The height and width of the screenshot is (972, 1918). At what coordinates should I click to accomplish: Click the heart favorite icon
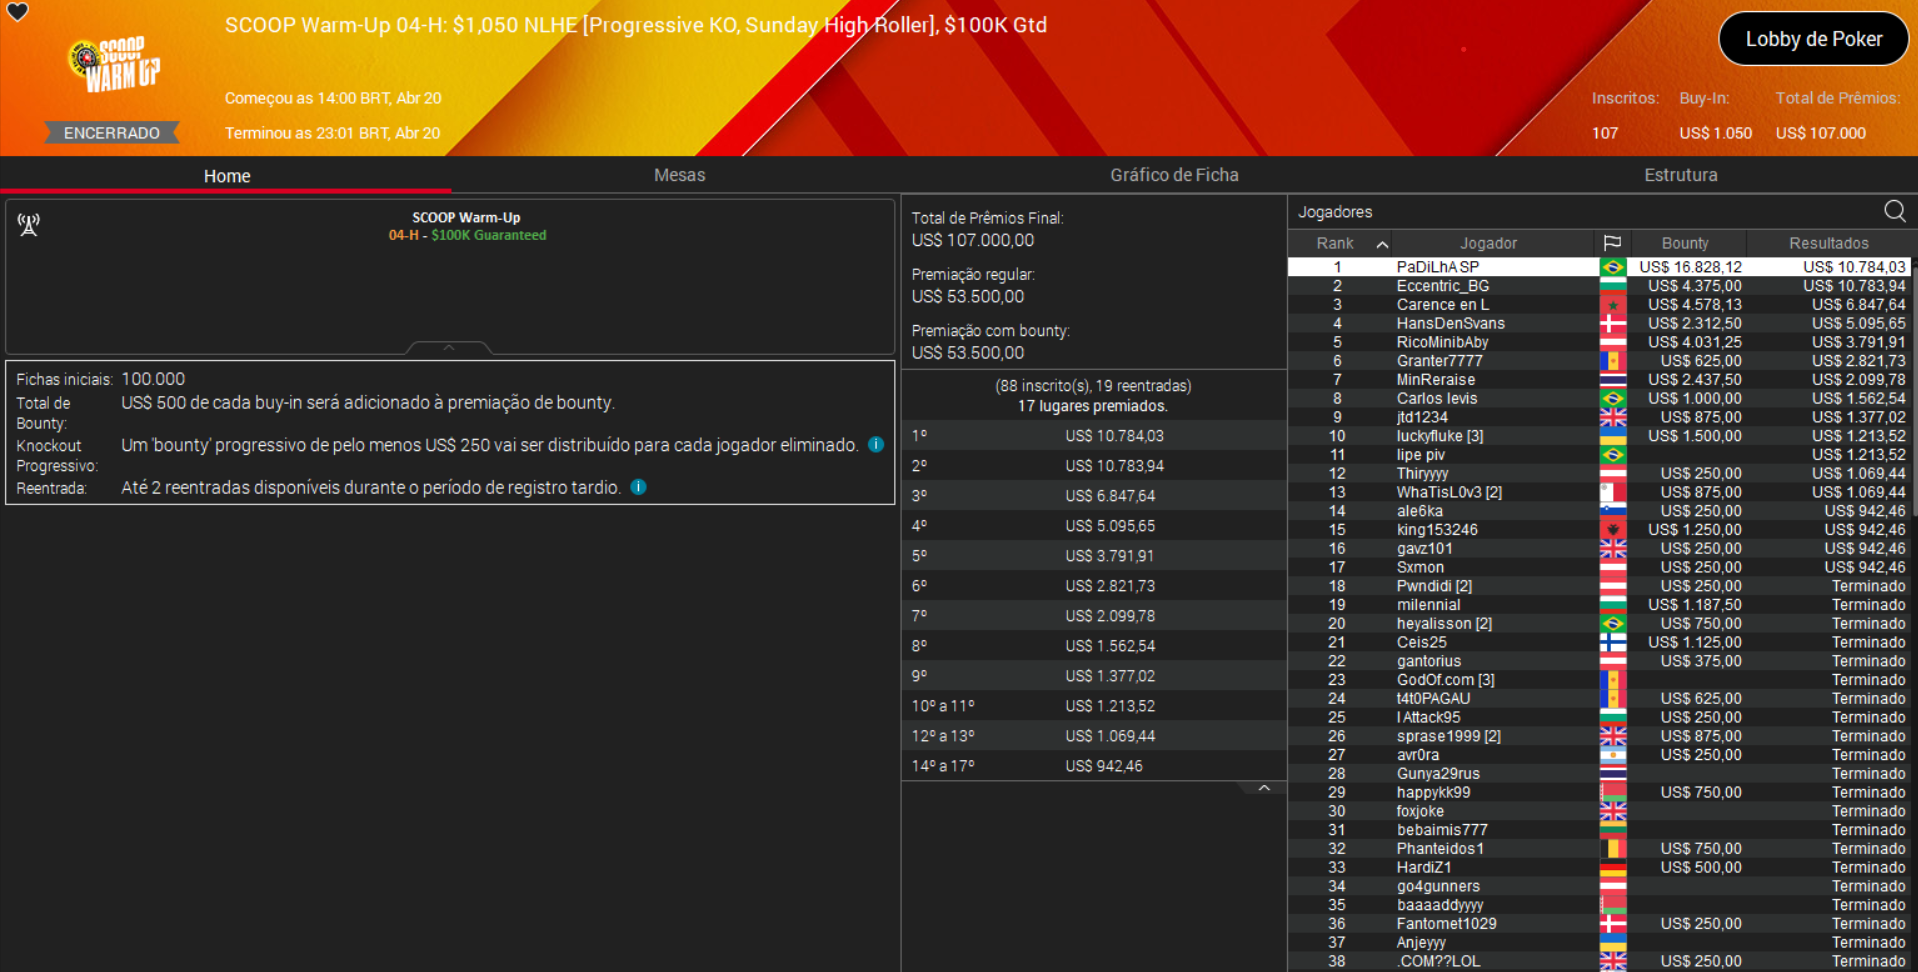18,12
